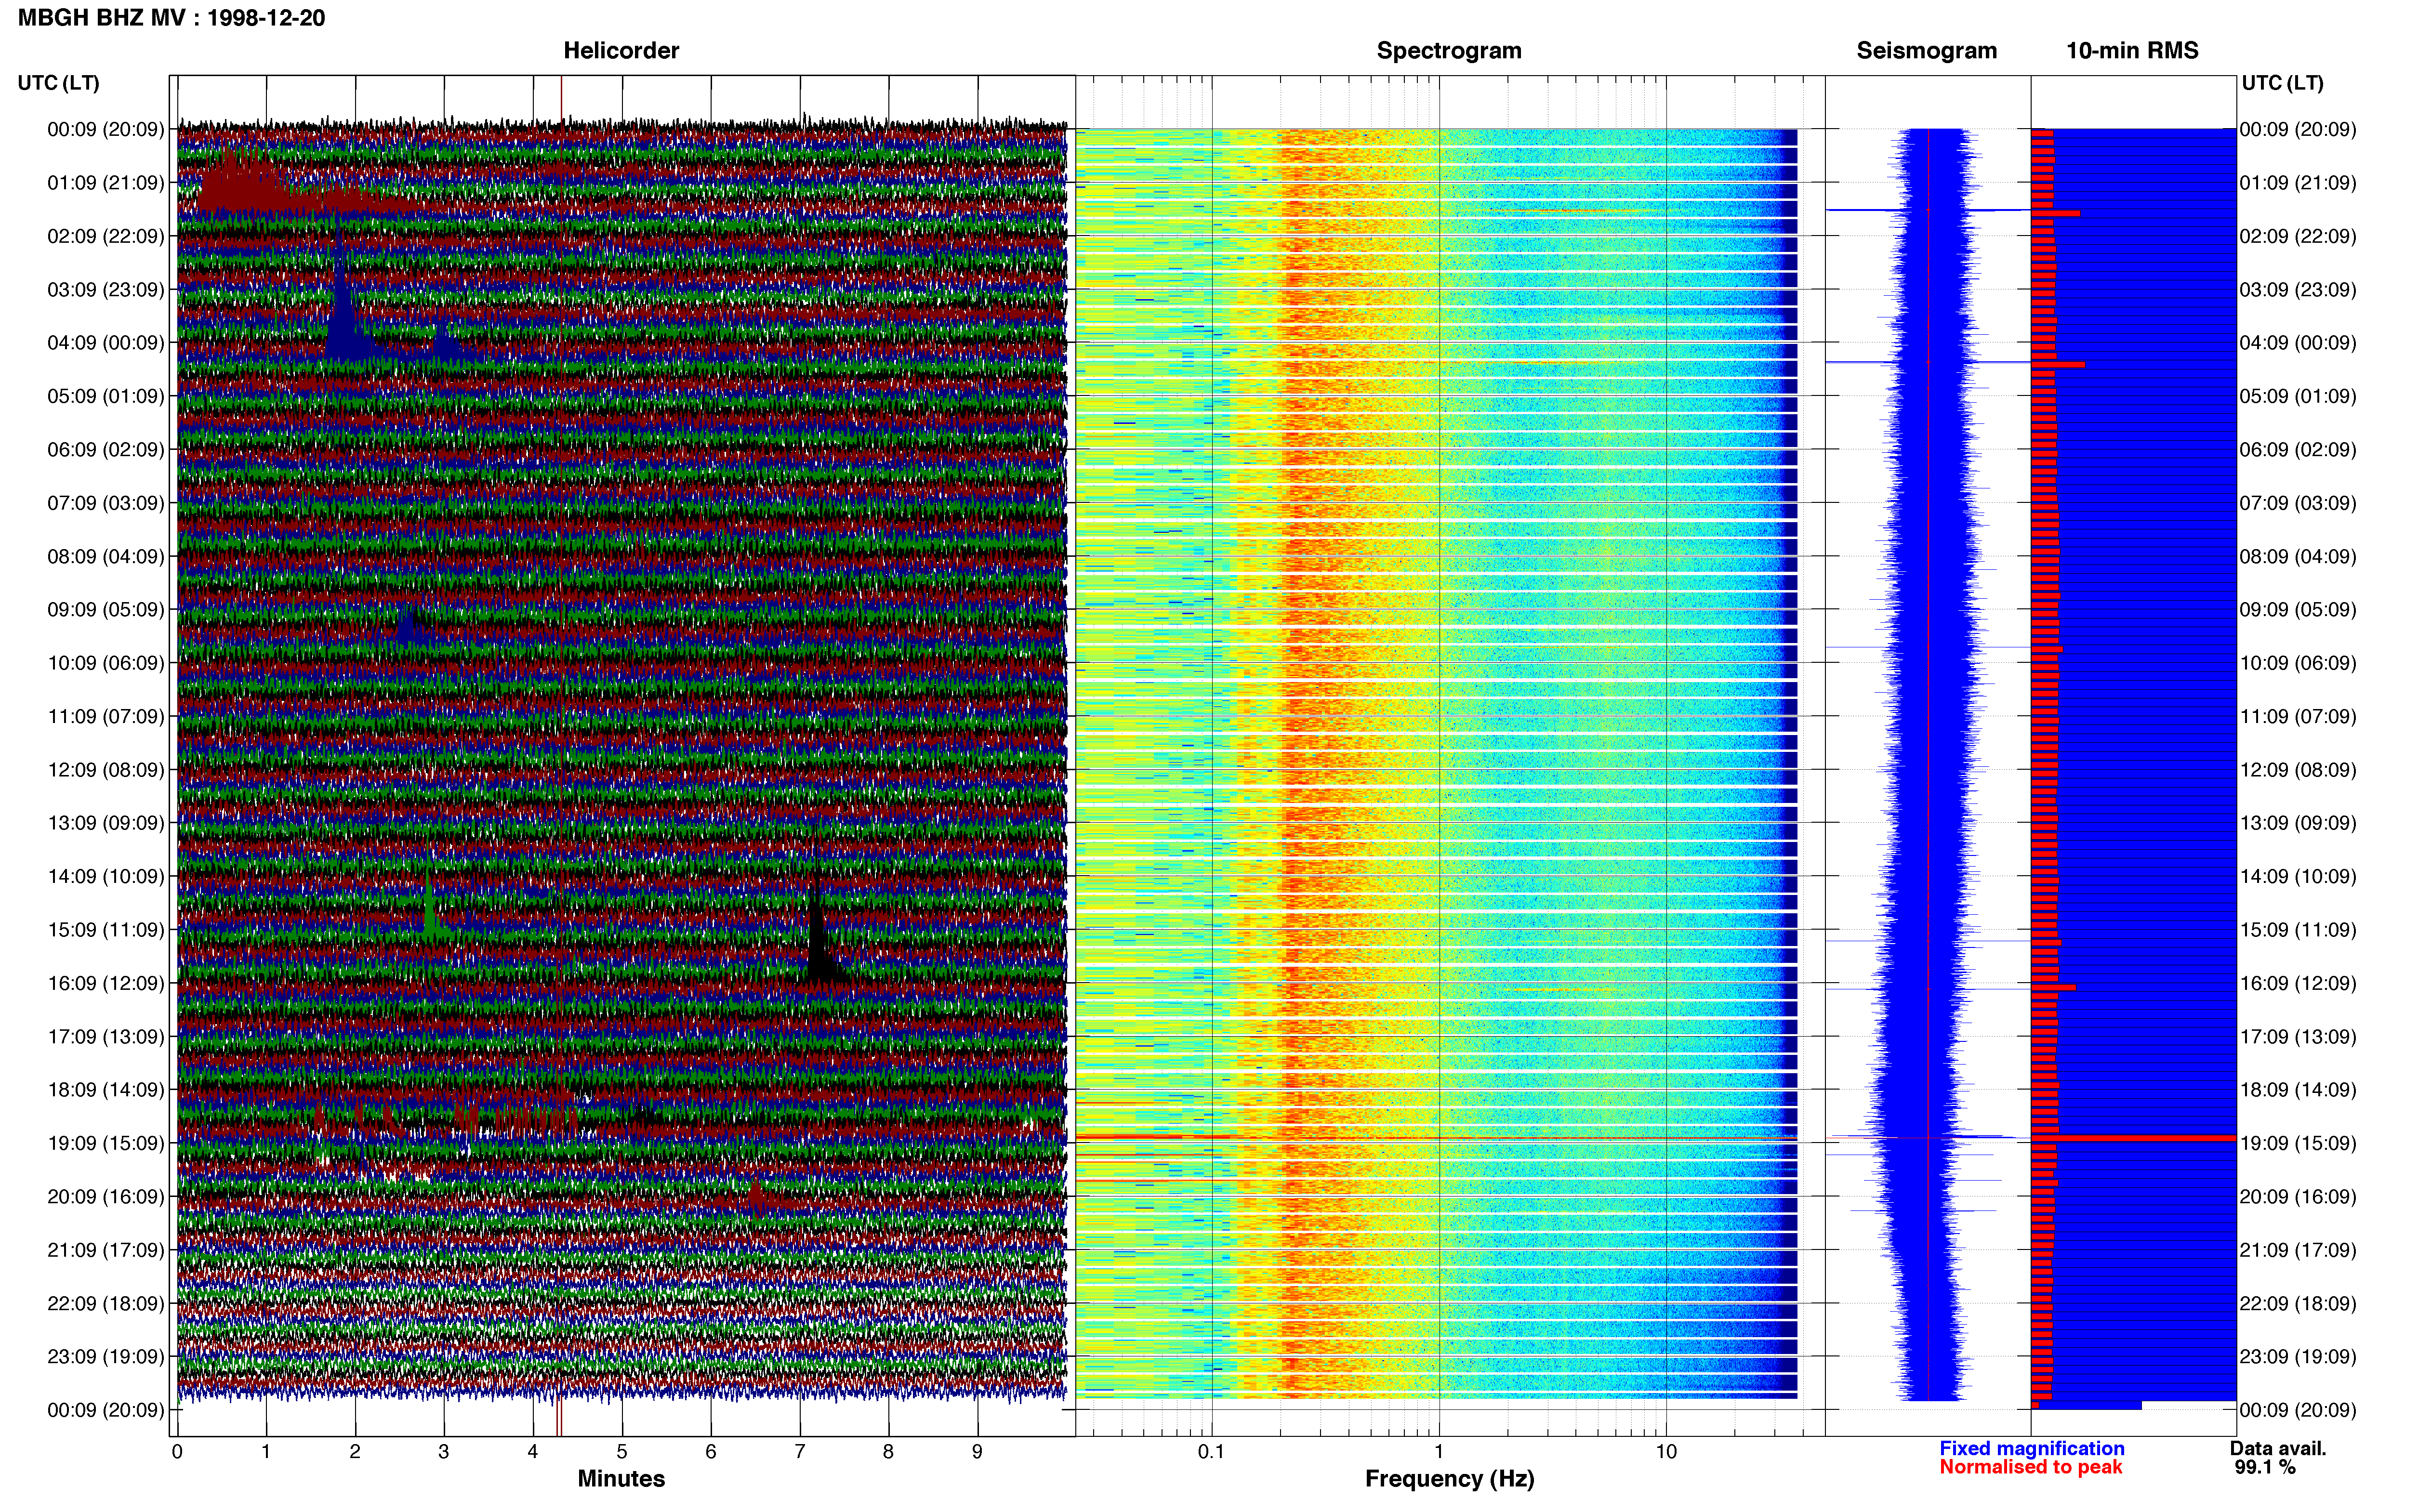Click the Spectrogram panel heading
The image size is (2418, 1512).
tap(1449, 51)
